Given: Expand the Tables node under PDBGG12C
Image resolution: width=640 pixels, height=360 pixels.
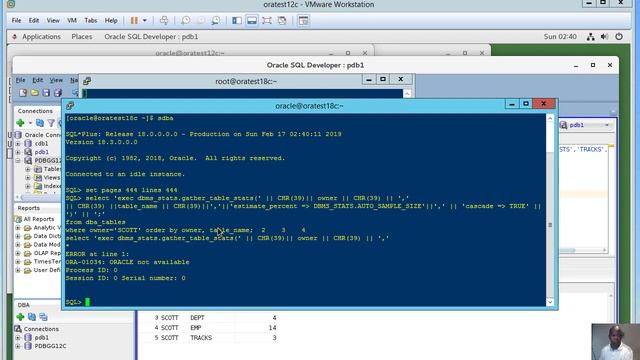Looking at the screenshot, I should (28, 169).
